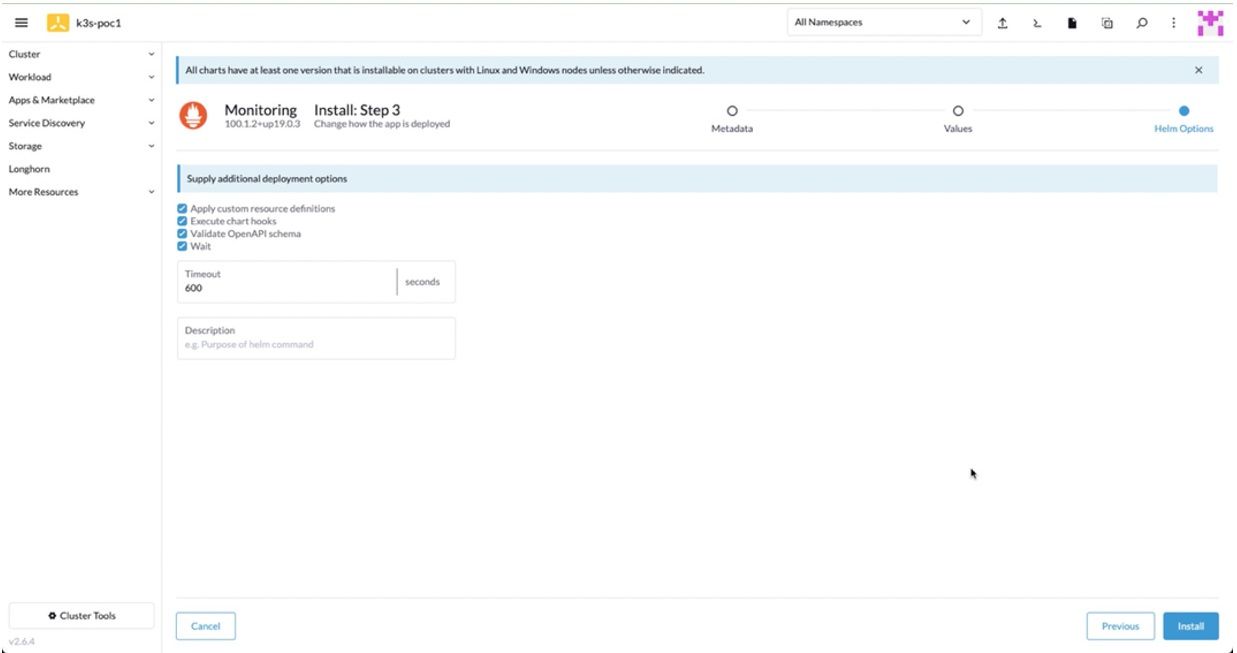Click the Previous button
Image resolution: width=1237 pixels, height=653 pixels.
click(x=1120, y=626)
